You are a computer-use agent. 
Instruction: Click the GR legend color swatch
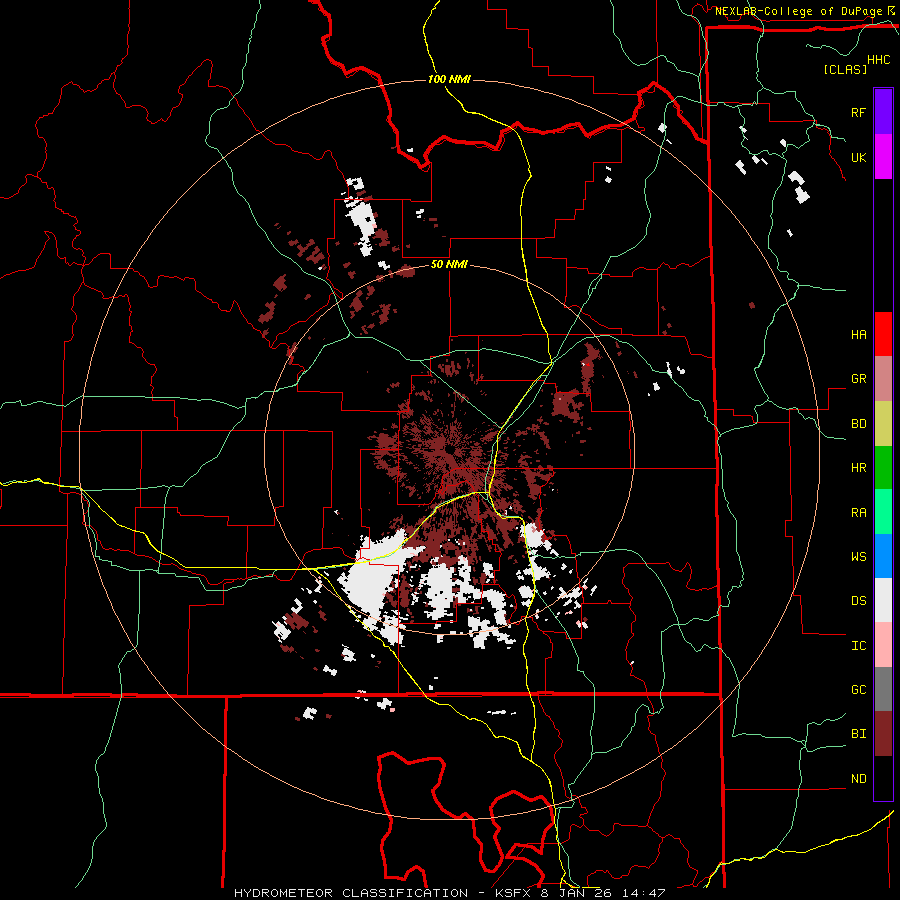[883, 379]
